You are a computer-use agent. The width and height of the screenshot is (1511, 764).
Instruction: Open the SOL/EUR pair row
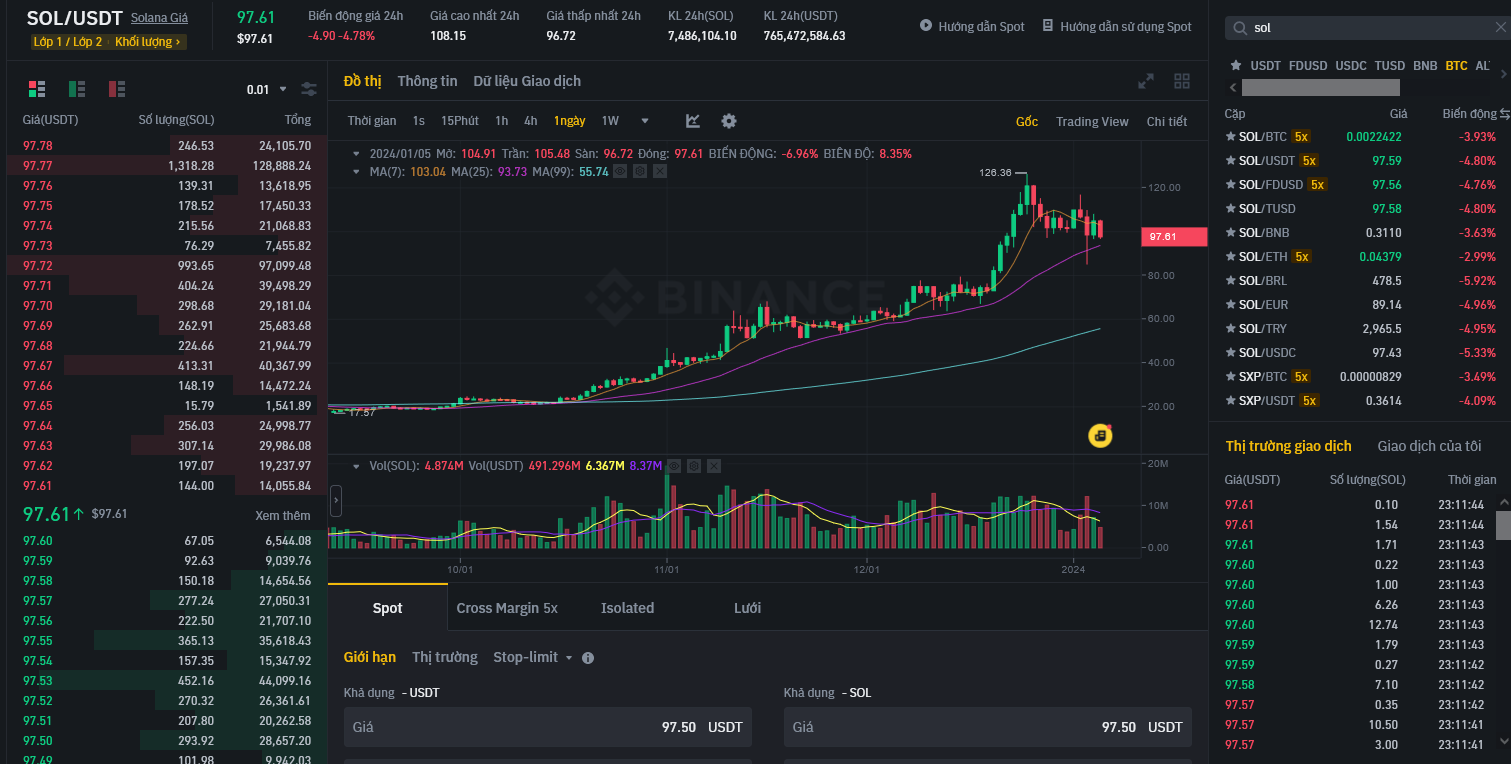click(1360, 304)
